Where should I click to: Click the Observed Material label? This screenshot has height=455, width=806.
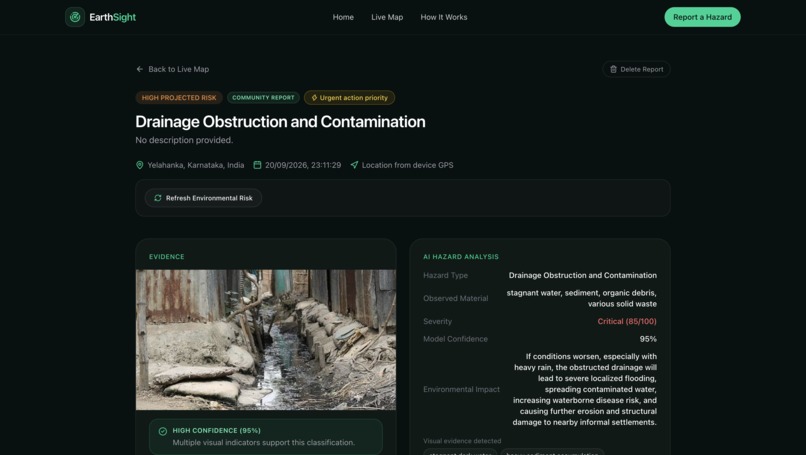[x=455, y=298]
